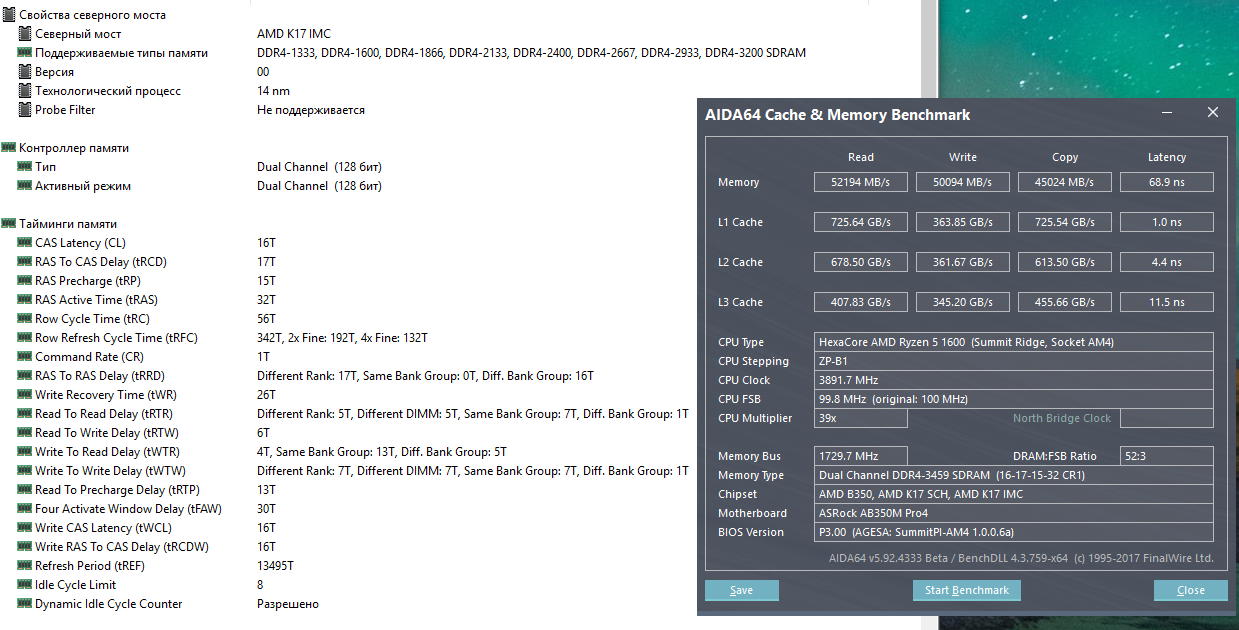This screenshot has height=630, width=1239.
Task: Click the Memory Bus 1729.7 MHz field
Action: click(861, 456)
